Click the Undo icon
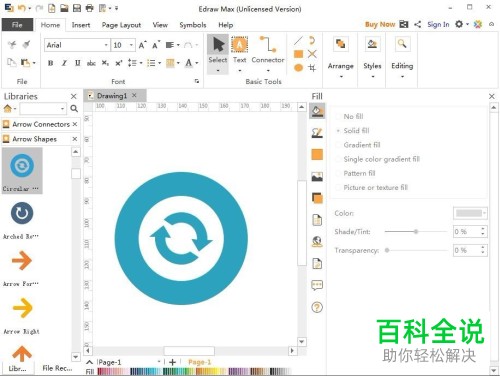500x376 pixels. [22, 8]
